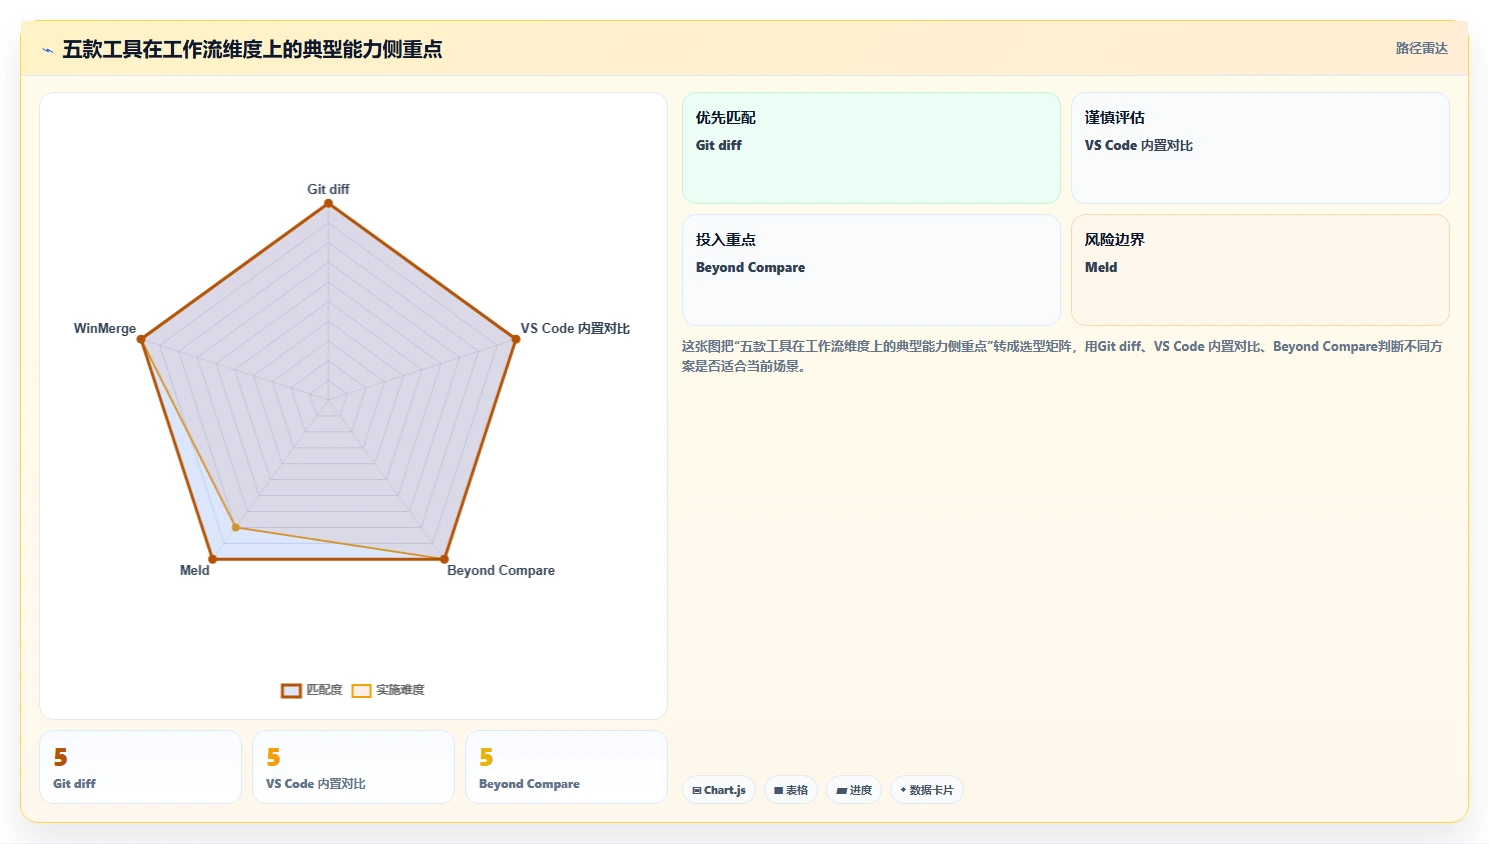This screenshot has height=844, width=1489.
Task: Select the 风险边界 Meld card
Action: click(x=1260, y=270)
